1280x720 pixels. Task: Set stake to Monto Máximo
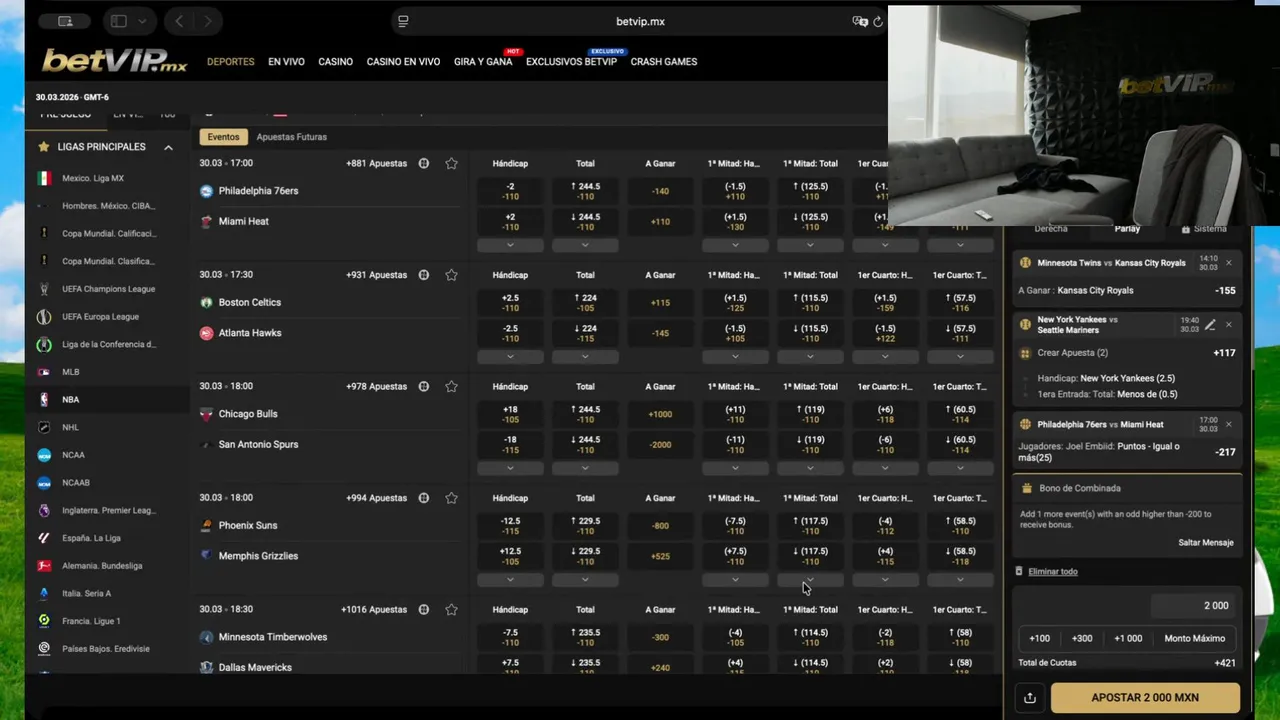point(1194,638)
